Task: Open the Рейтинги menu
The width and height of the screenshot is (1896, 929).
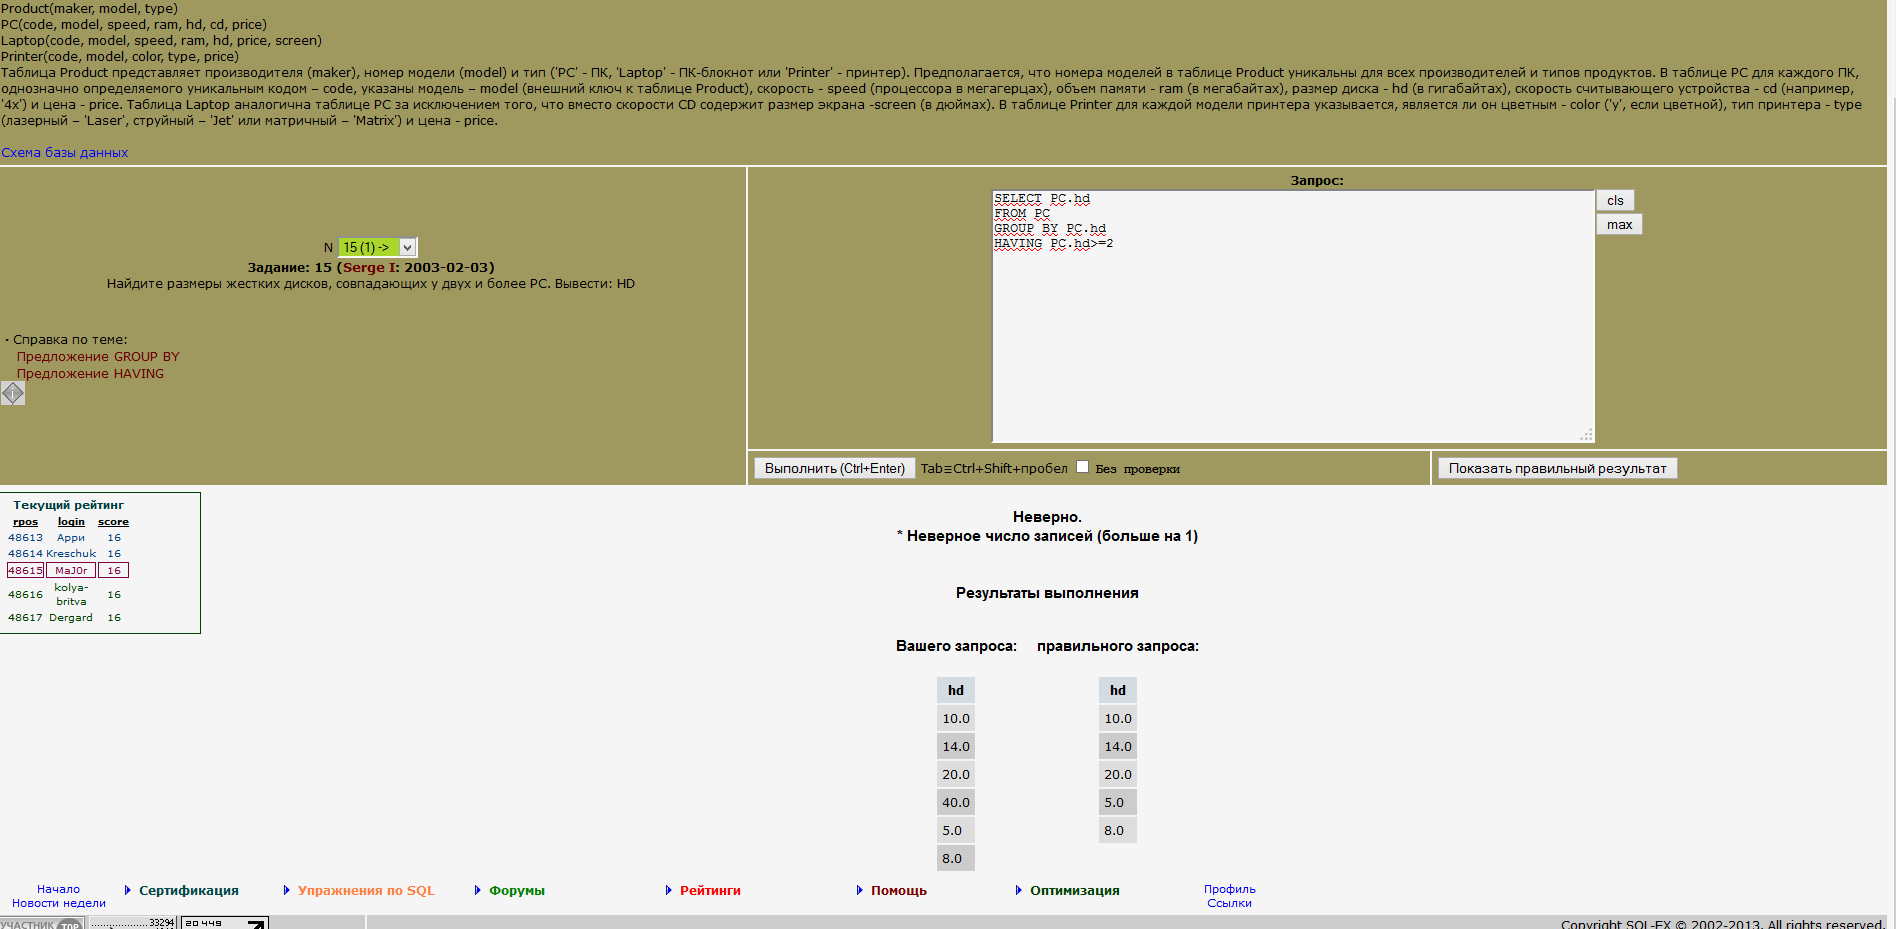Action: coord(710,890)
